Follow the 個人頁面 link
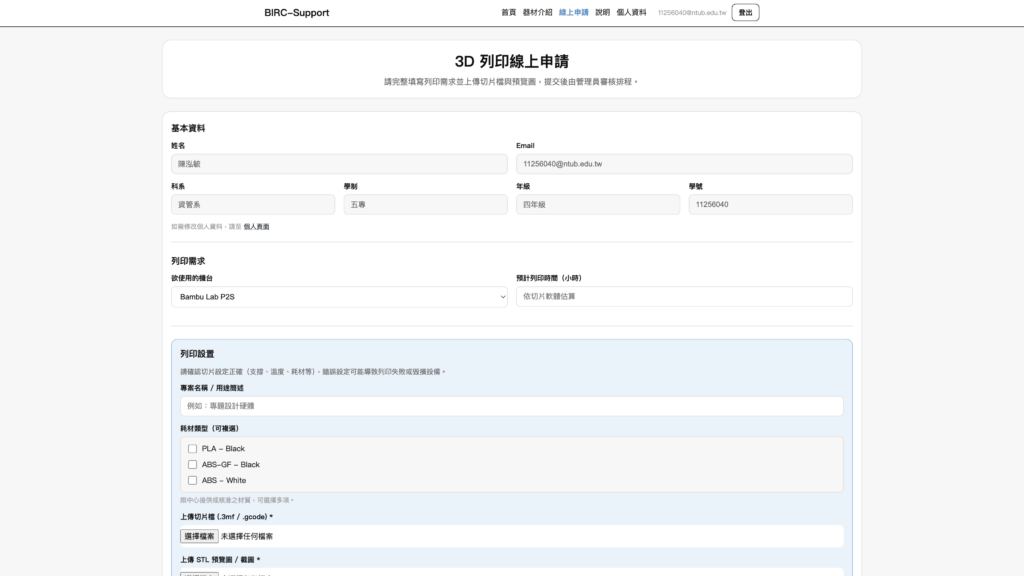Viewport: 1024px width, 576px height. pyautogui.click(x=256, y=227)
